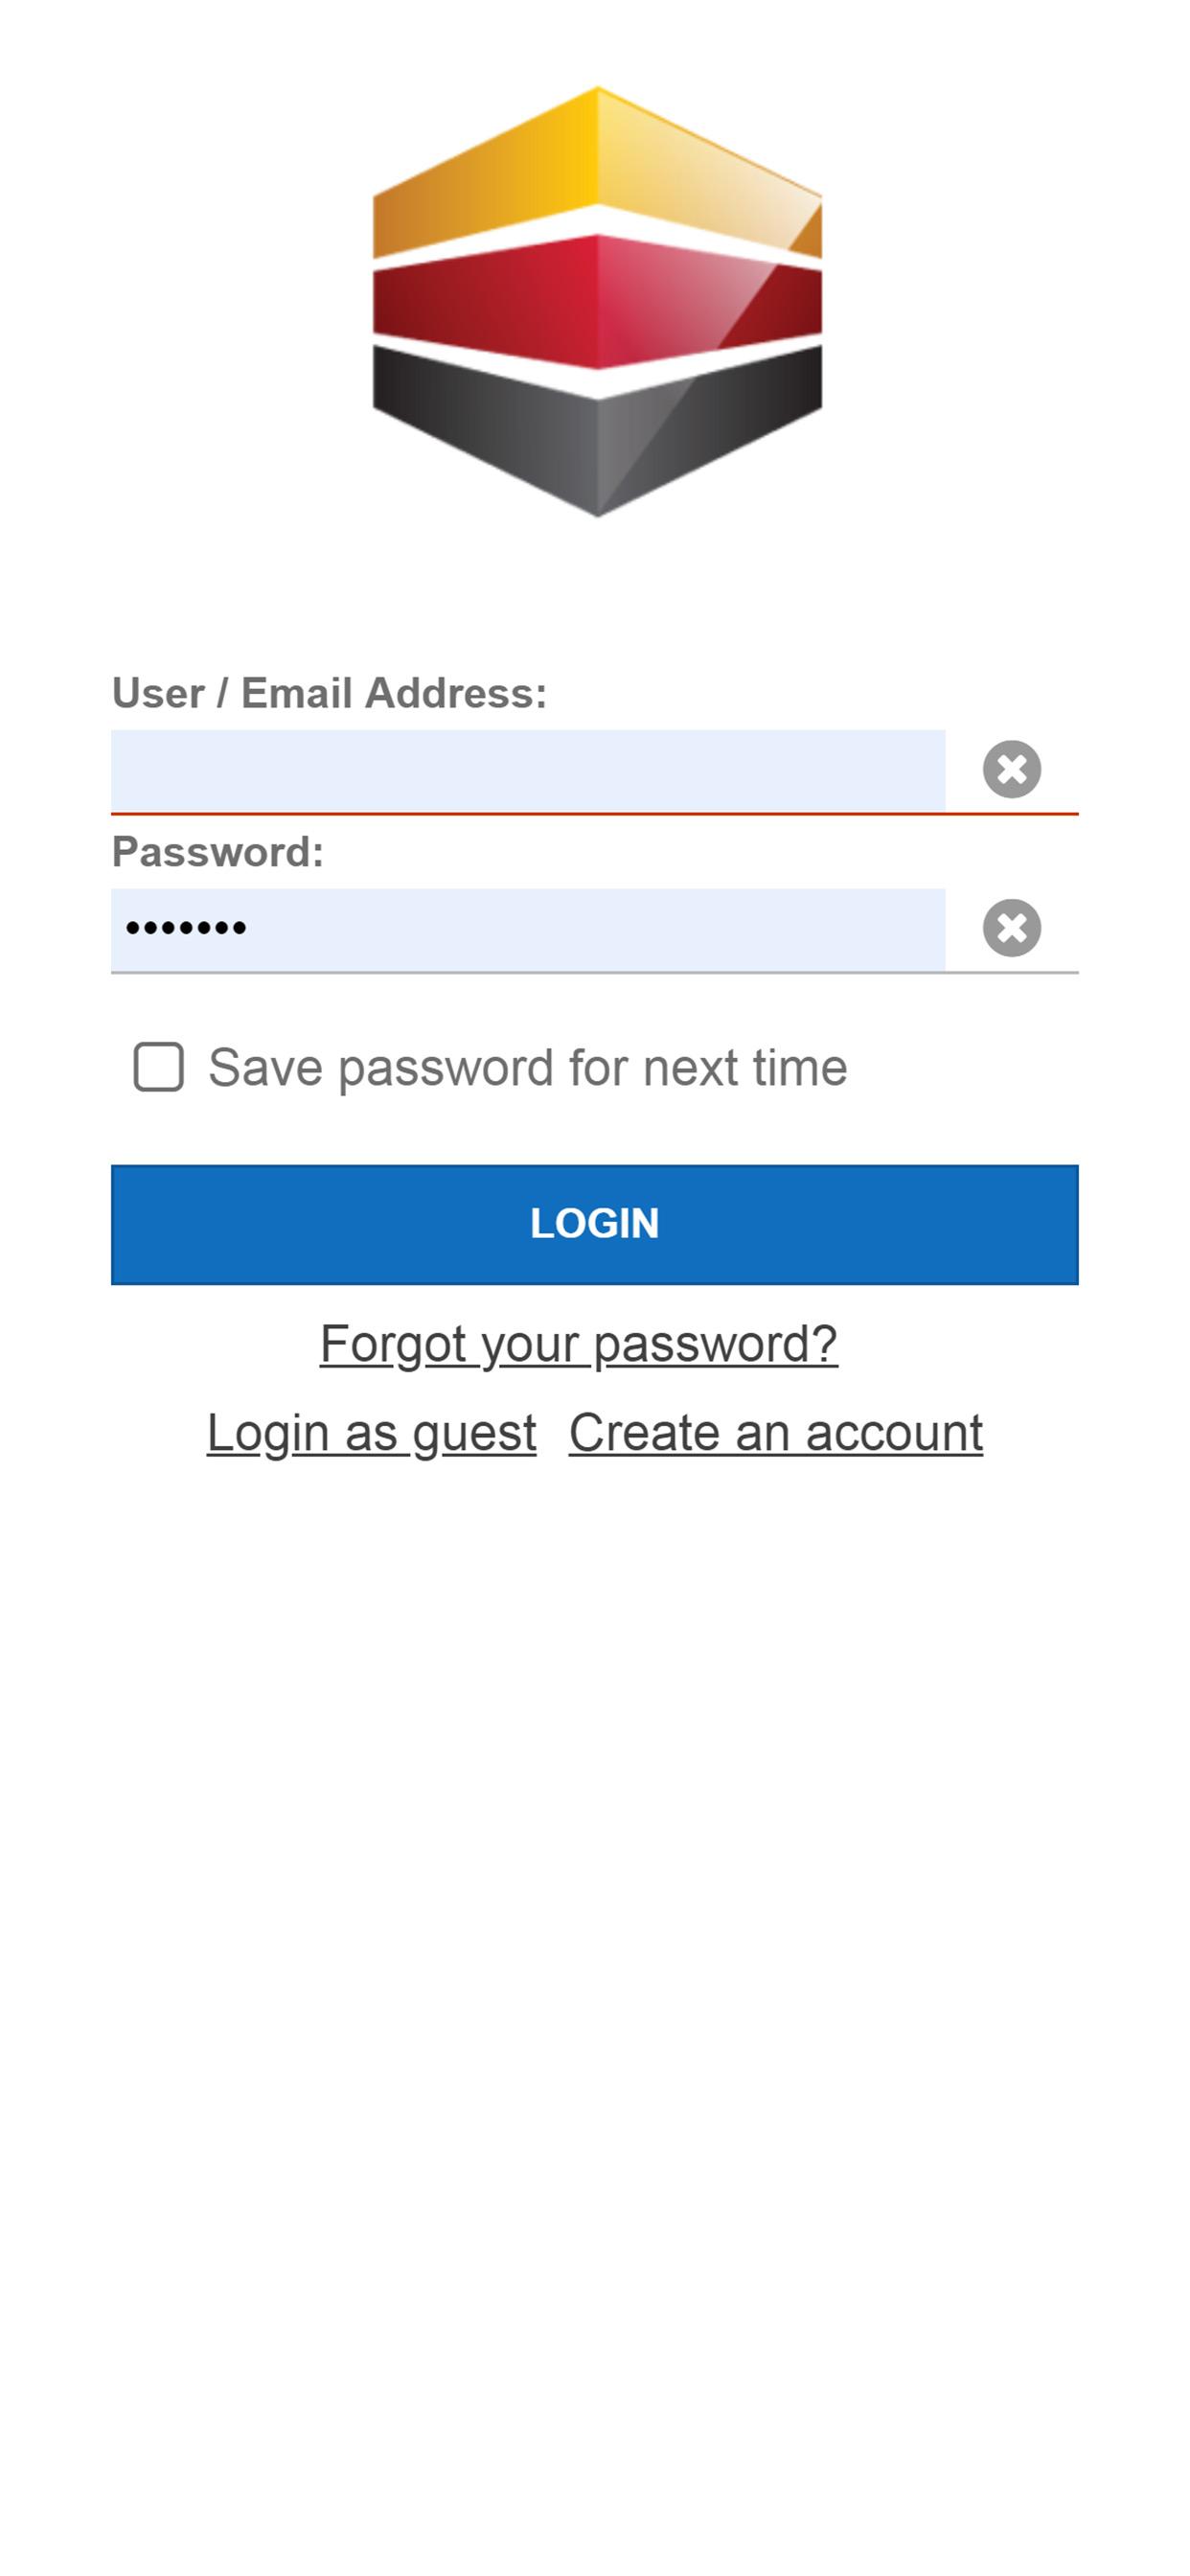Click the 'Password:' field label
1190x2576 pixels.
tap(217, 852)
